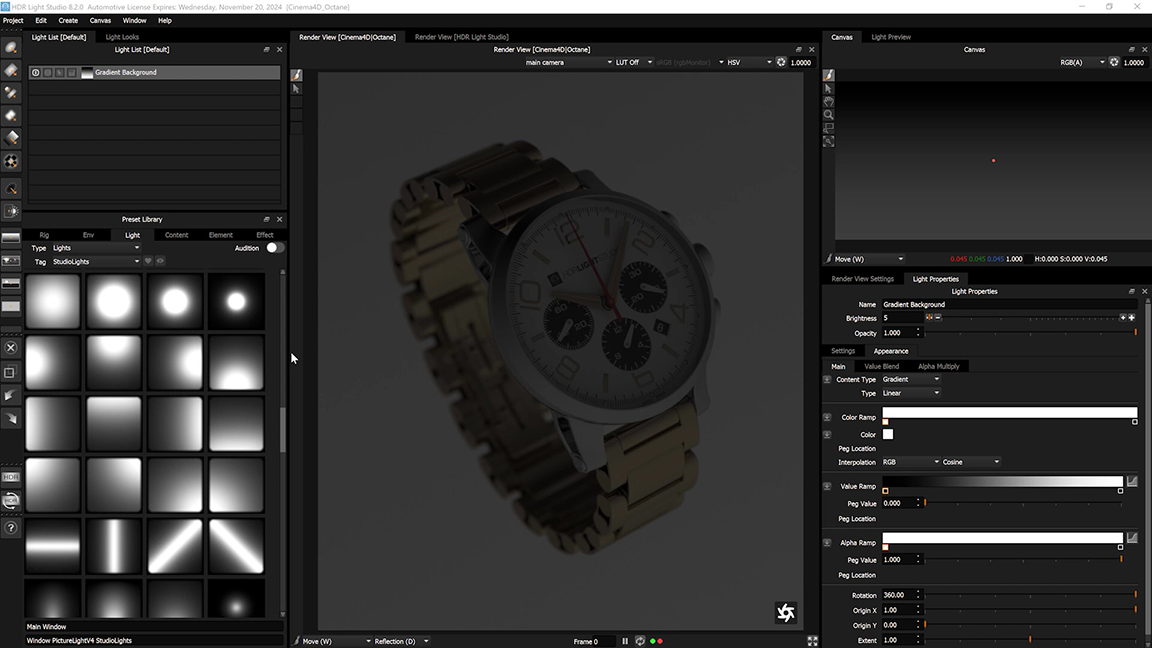Click the Canvas exposure aperture icon

click(1115, 62)
